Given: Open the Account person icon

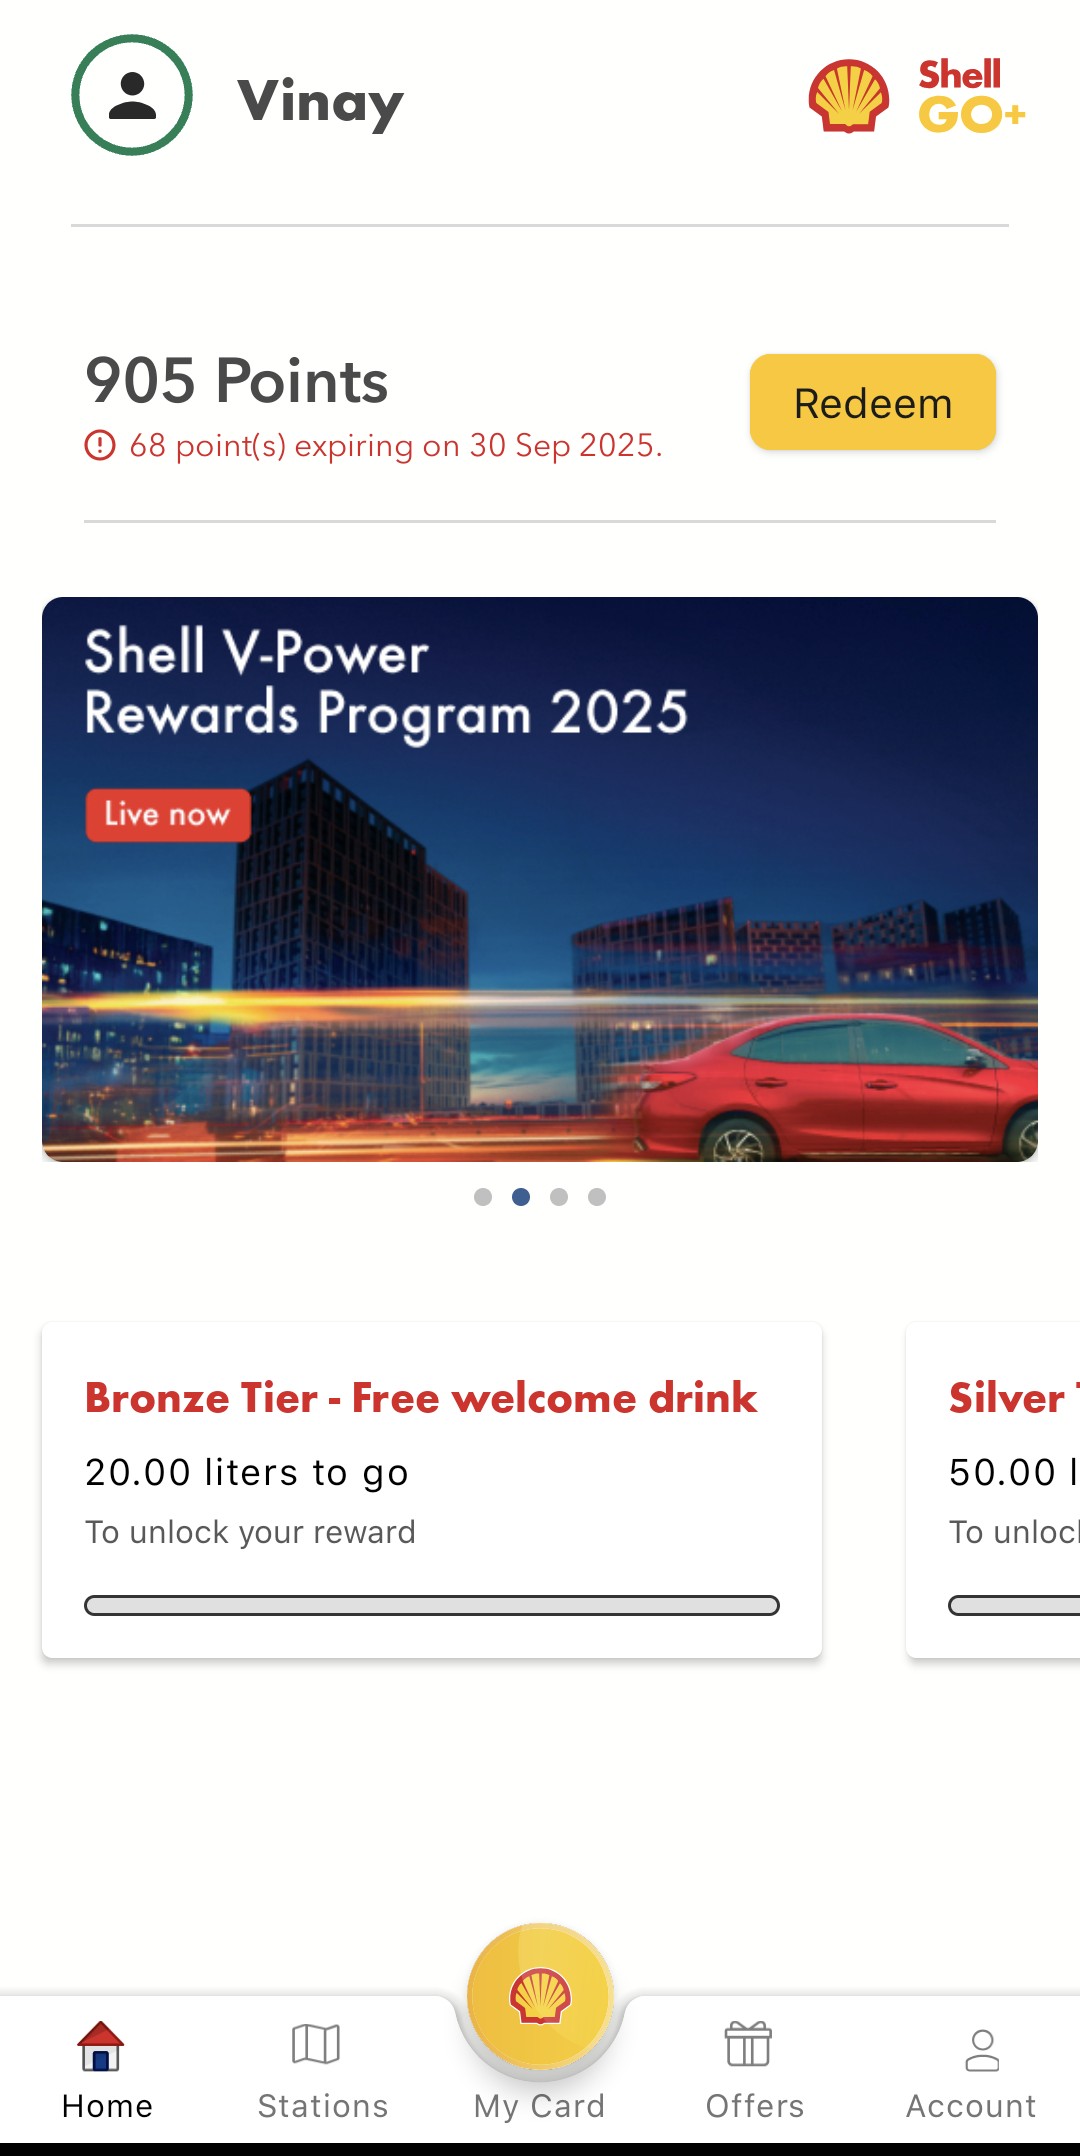Looking at the screenshot, I should click(982, 2050).
